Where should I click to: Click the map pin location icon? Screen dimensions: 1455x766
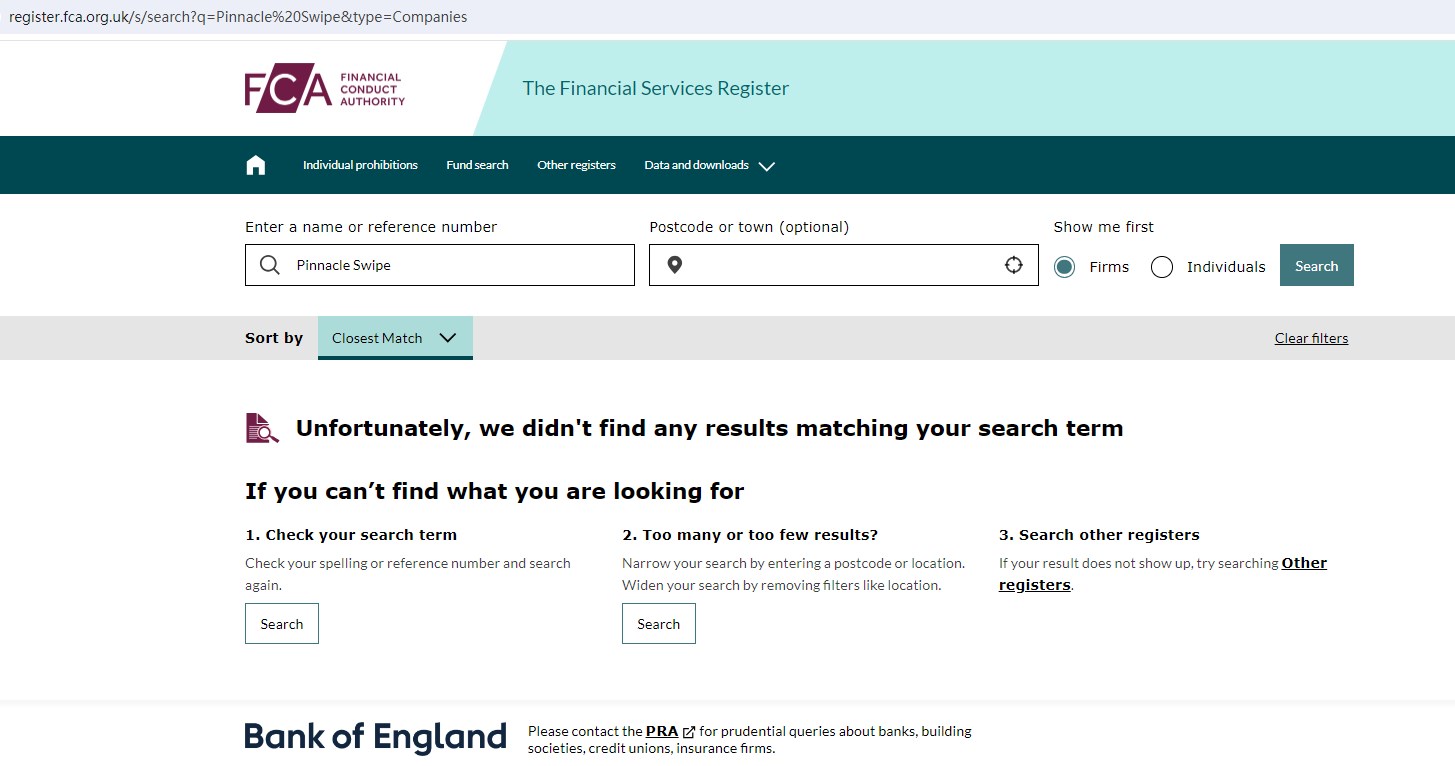(675, 265)
